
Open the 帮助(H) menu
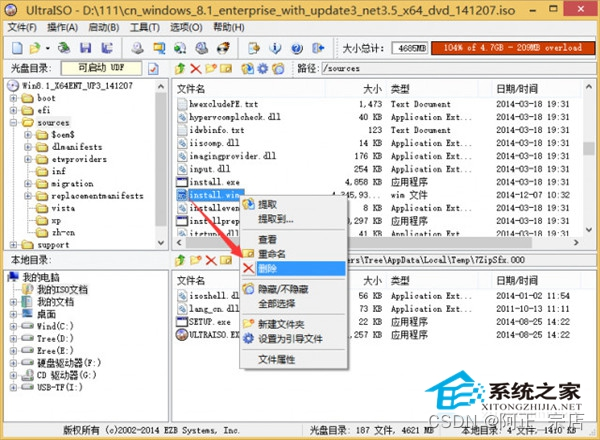coord(229,28)
